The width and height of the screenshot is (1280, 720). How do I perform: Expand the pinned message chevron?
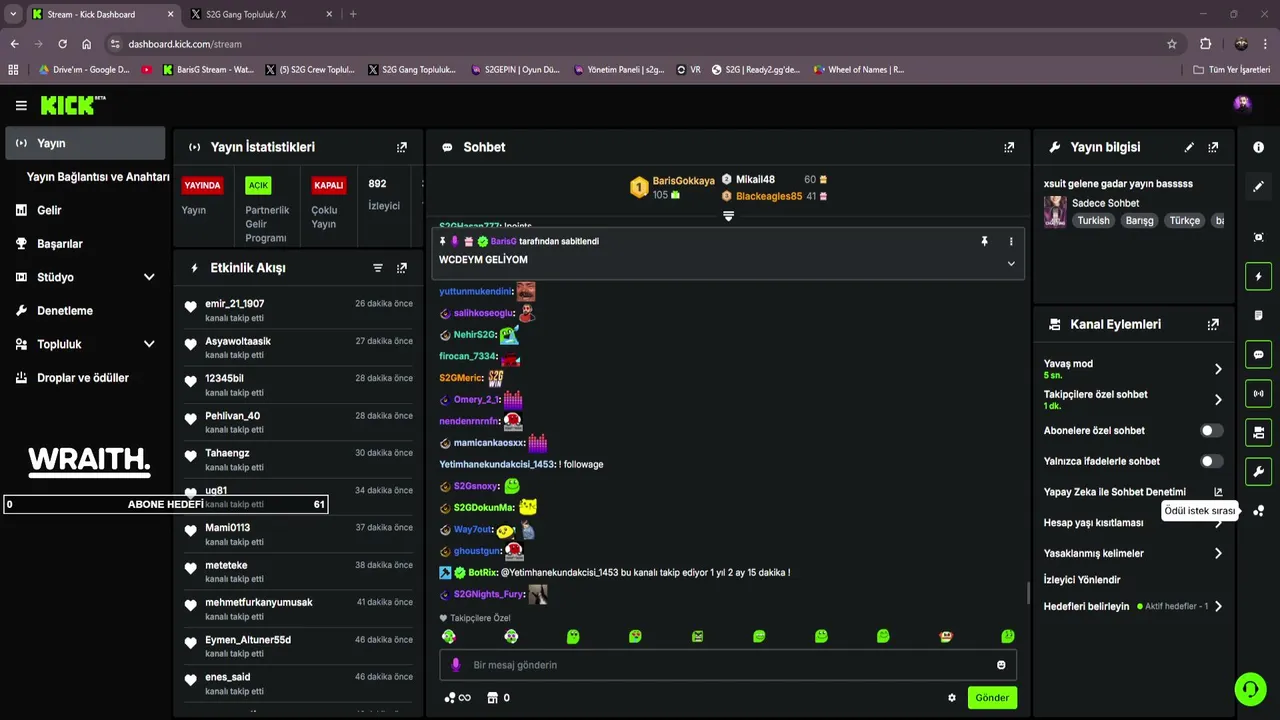pos(1011,264)
